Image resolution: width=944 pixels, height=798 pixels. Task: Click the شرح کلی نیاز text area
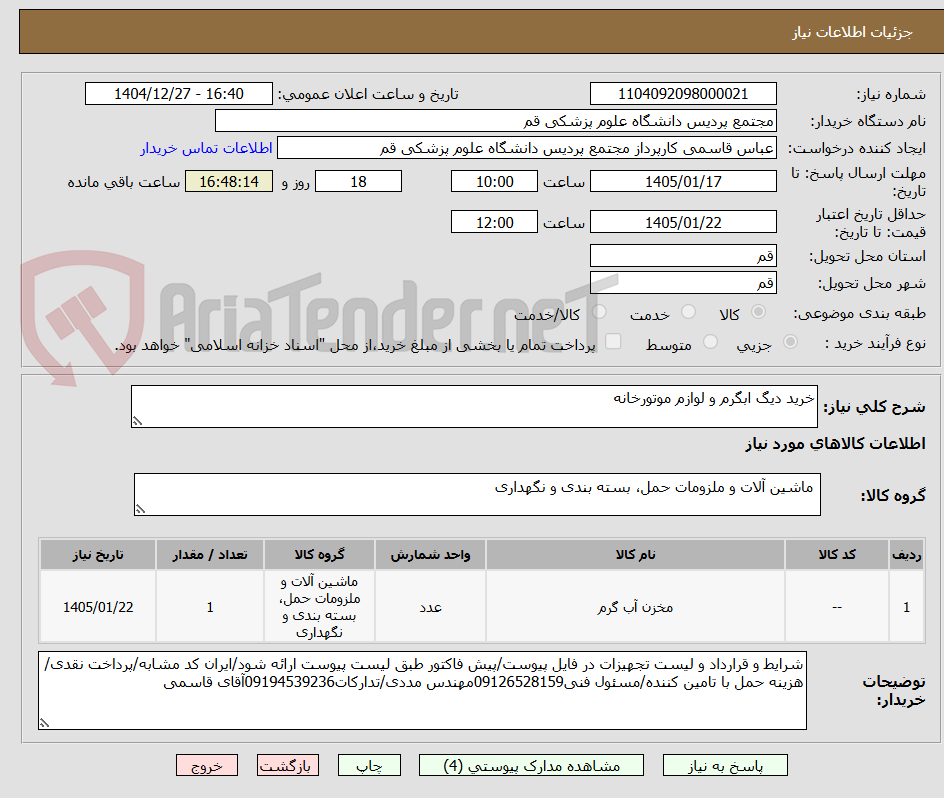coord(474,407)
